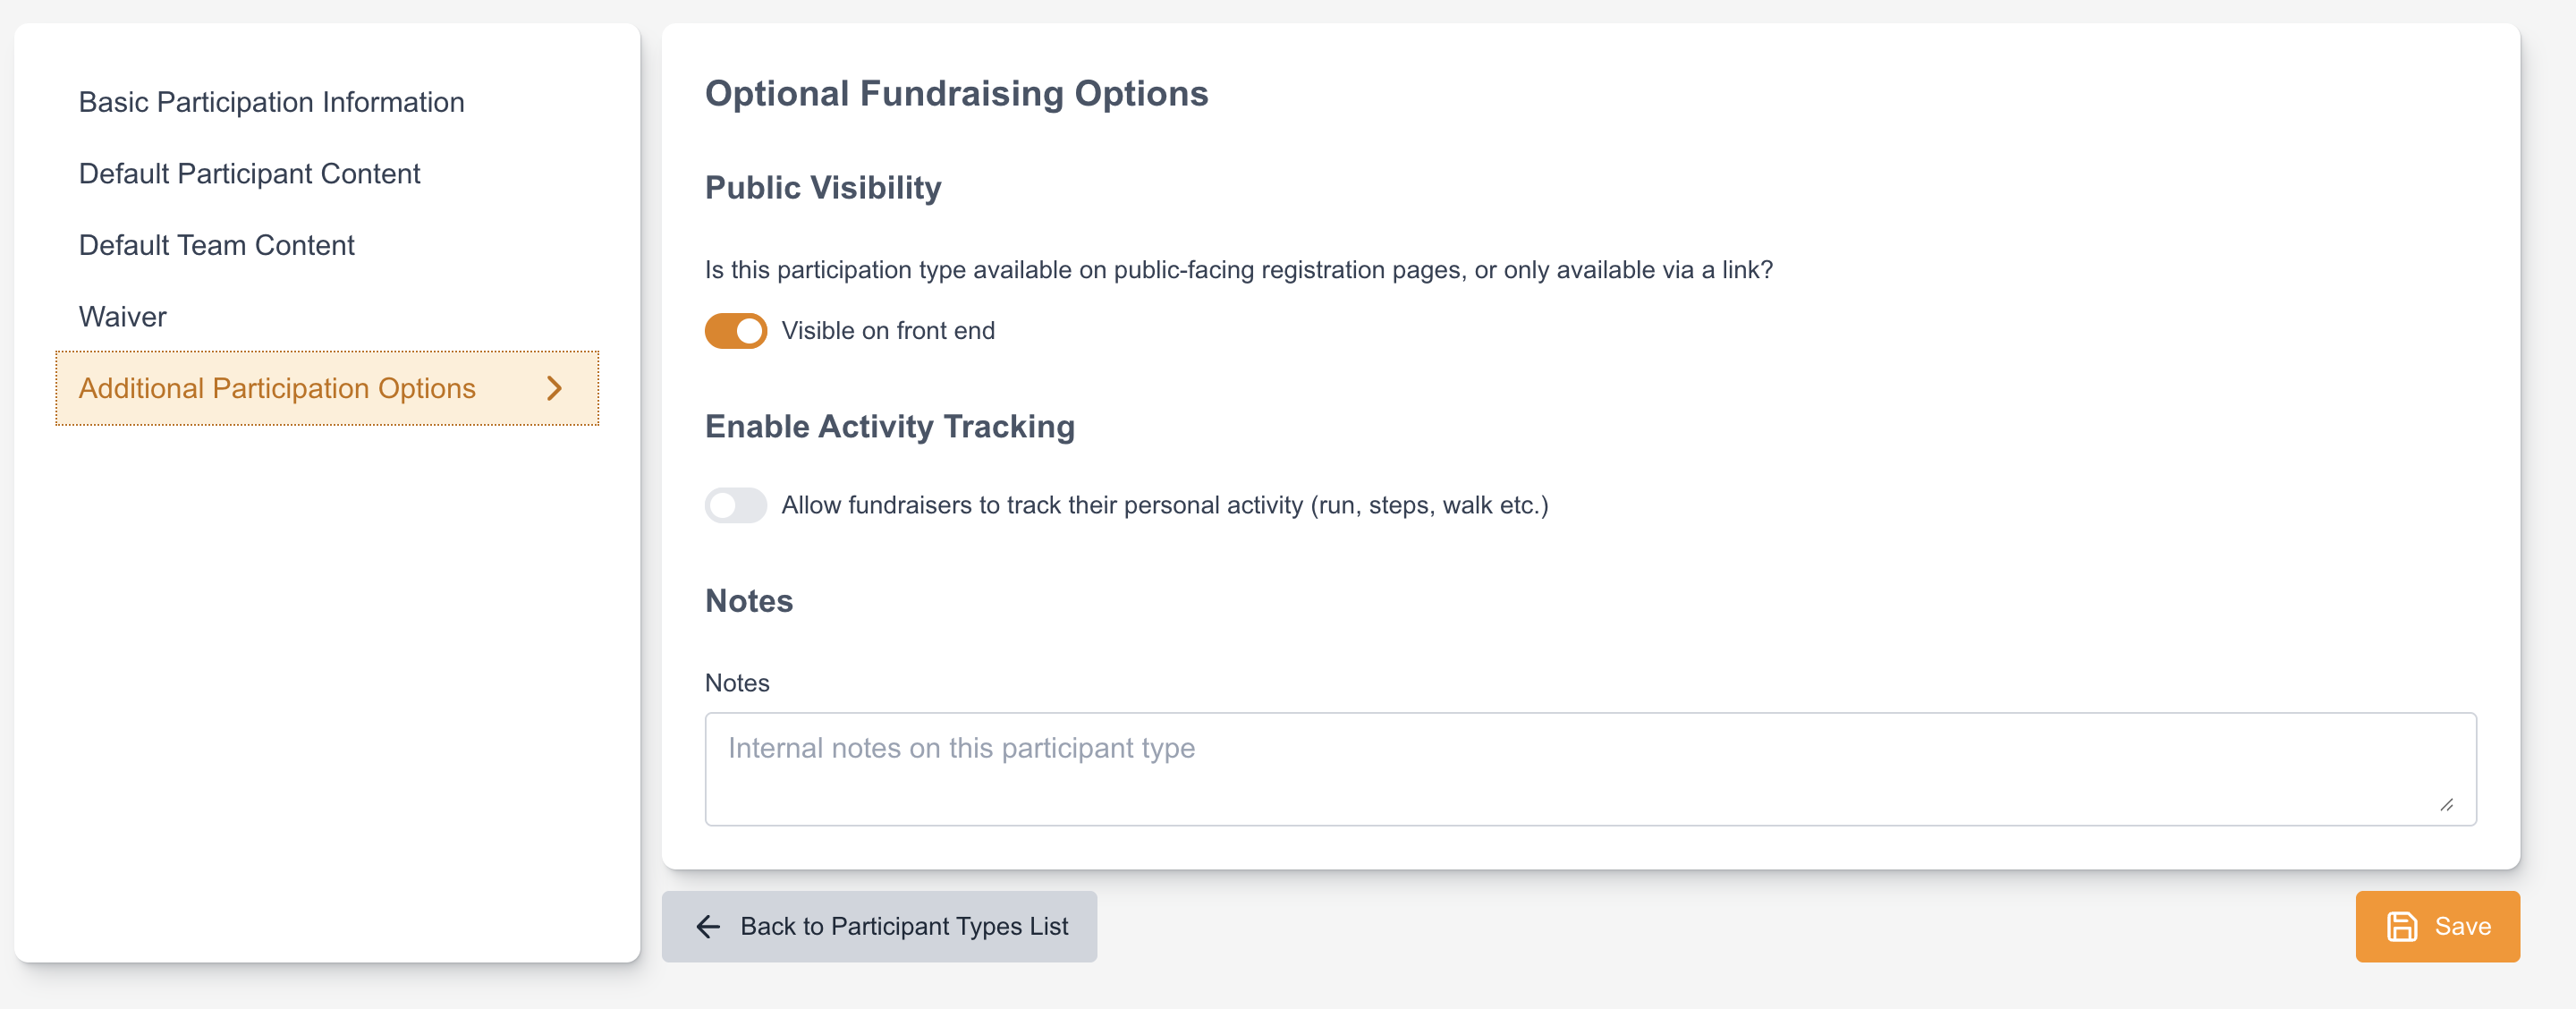This screenshot has height=1009, width=2576.
Task: Go to Default Participant Content section
Action: (x=249, y=174)
